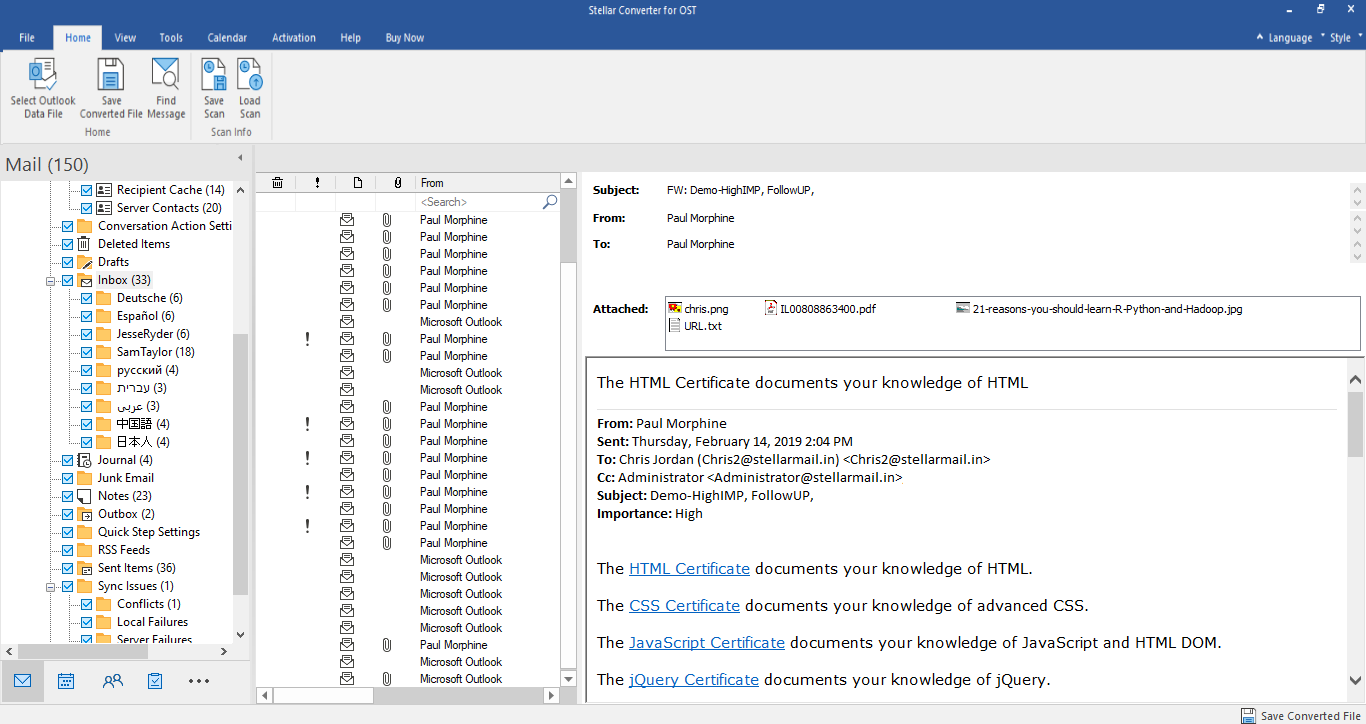The height and width of the screenshot is (724, 1366).
Task: Collapse the Inbox folder tree
Action: (50, 281)
